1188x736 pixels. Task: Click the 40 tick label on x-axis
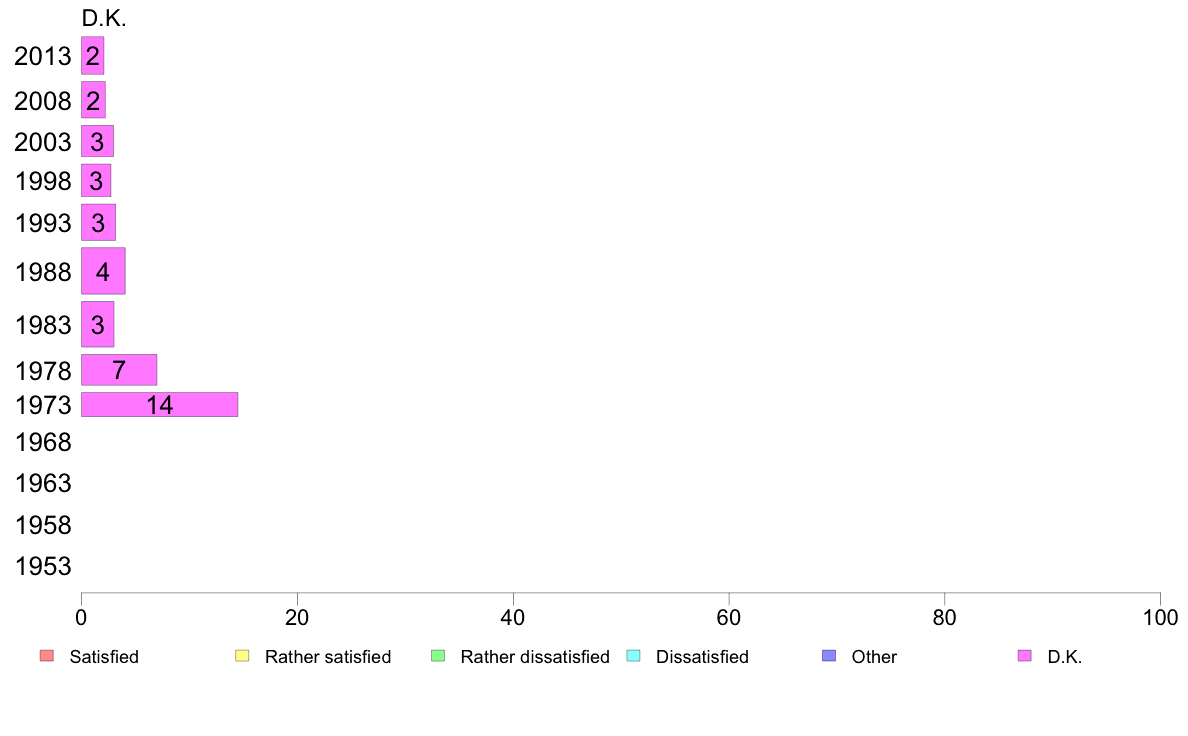[513, 618]
